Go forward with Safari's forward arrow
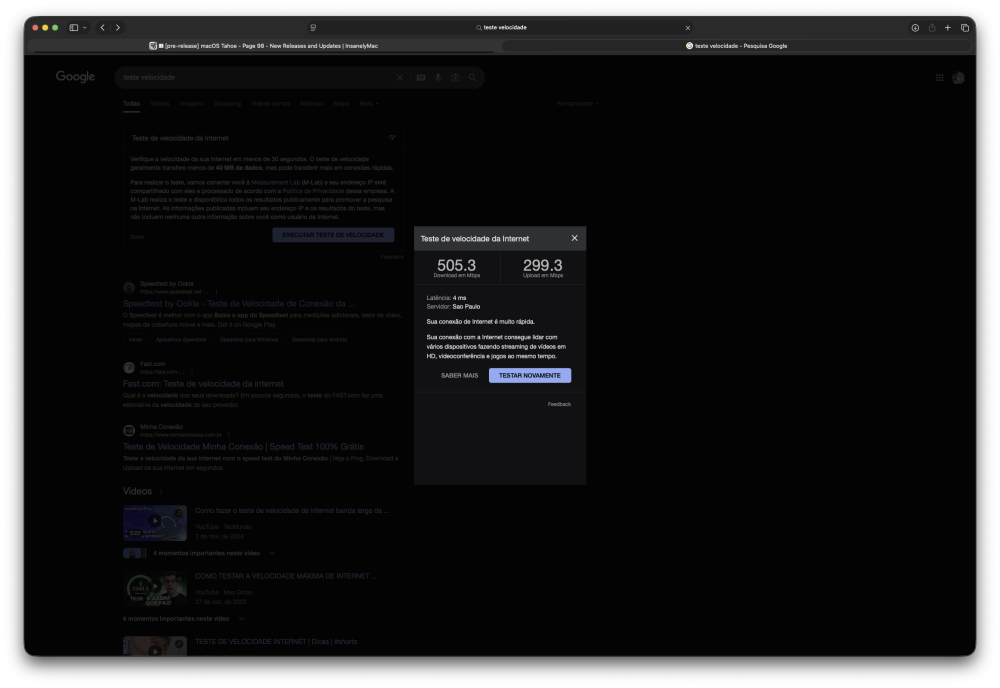 pyautogui.click(x=118, y=27)
